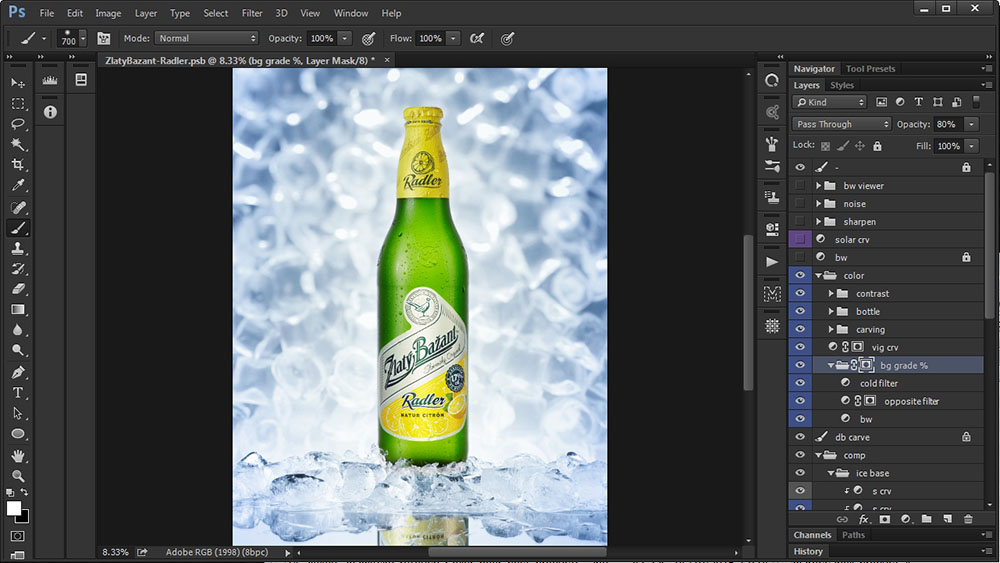Select the Brush tool in toolbar
This screenshot has height=563, width=1000.
click(18, 228)
